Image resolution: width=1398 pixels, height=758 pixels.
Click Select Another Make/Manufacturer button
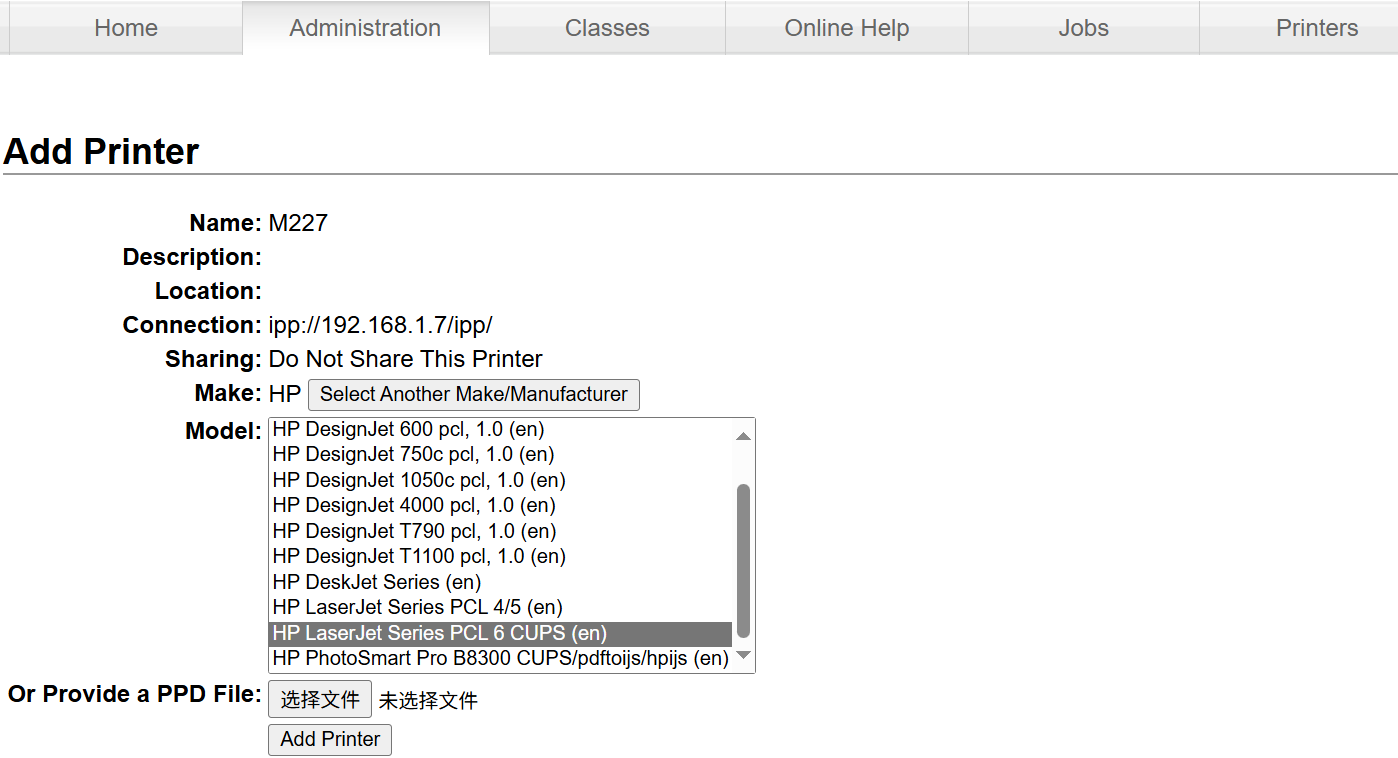tap(473, 394)
